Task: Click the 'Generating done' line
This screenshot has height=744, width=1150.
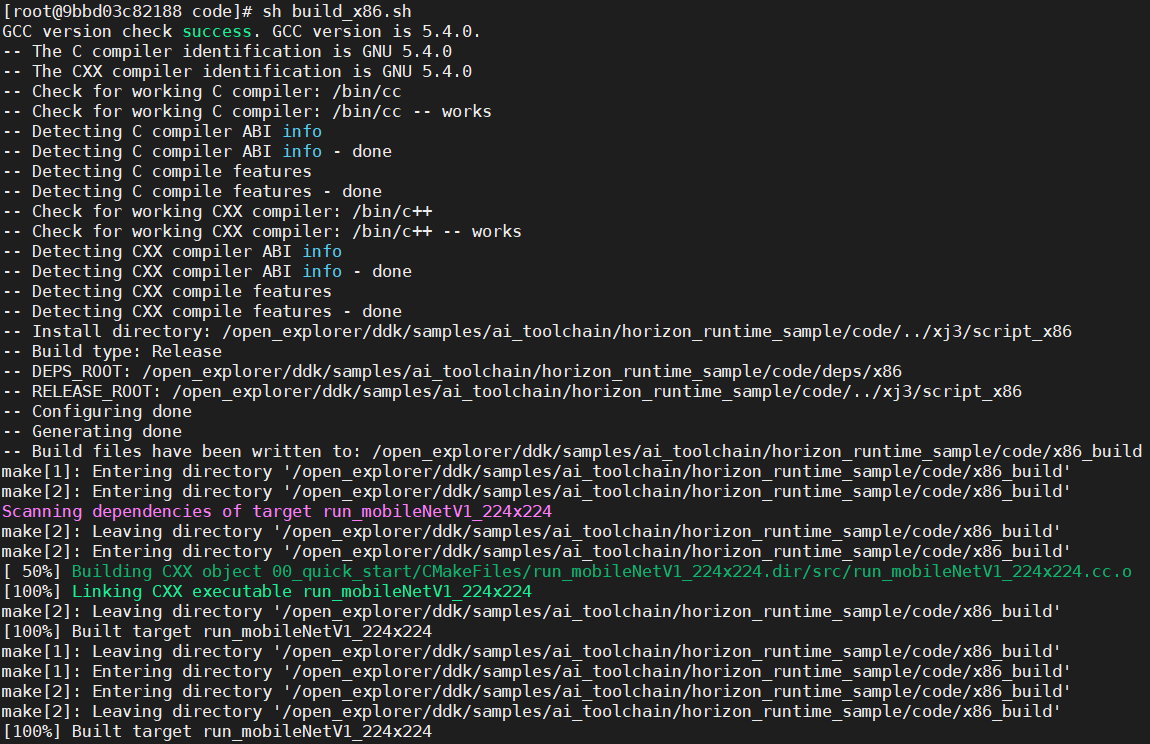Action: (x=92, y=431)
